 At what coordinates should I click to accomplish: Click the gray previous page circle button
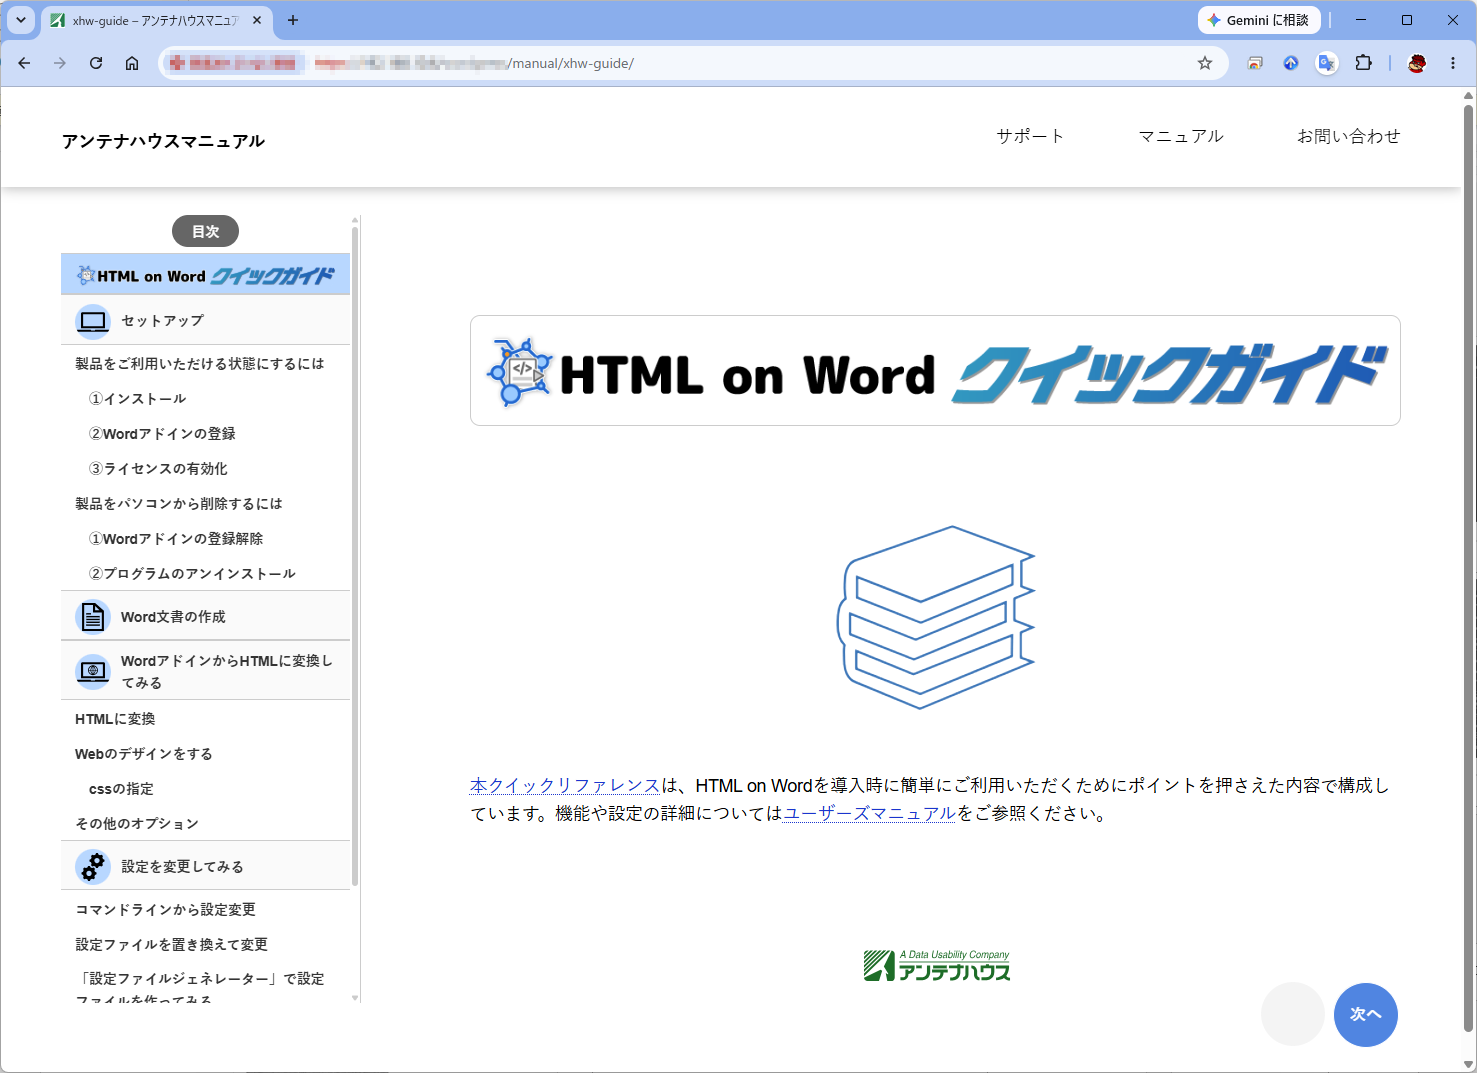[x=1293, y=1014]
